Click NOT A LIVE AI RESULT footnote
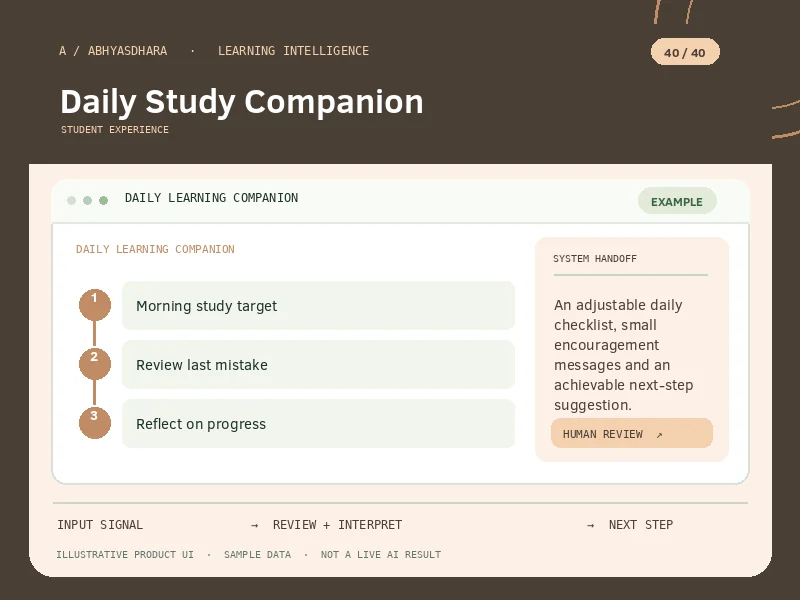Screen dimensions: 800x600 click(381, 555)
